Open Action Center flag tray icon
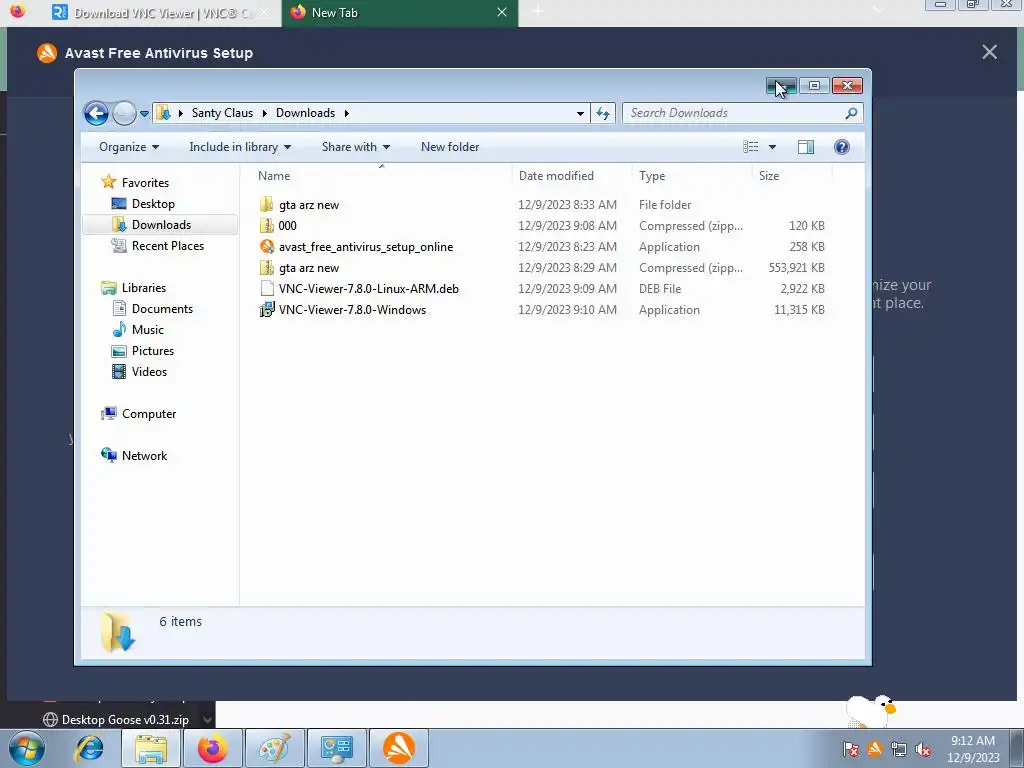This screenshot has width=1024, height=768. 850,749
